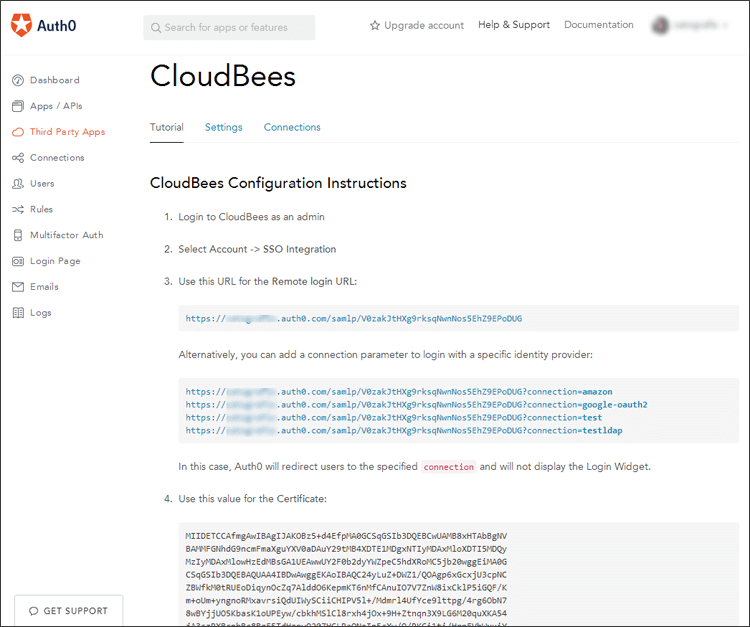Click the certificate line starting MIIDETCCAfmg

pos(346,536)
